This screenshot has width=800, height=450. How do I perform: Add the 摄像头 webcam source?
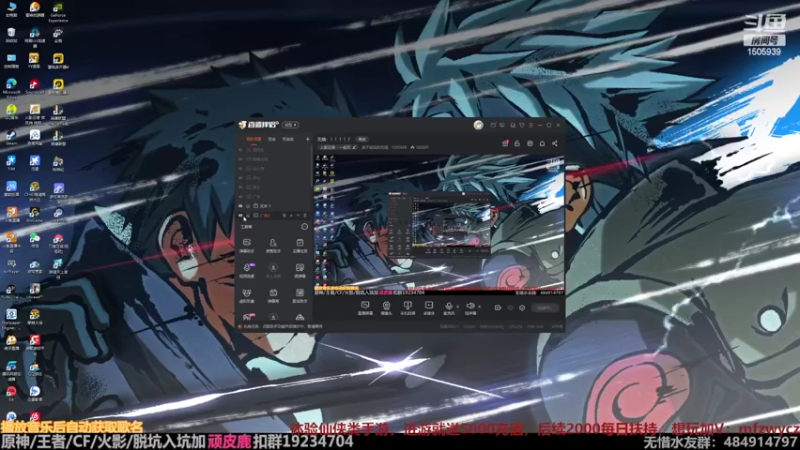386,308
